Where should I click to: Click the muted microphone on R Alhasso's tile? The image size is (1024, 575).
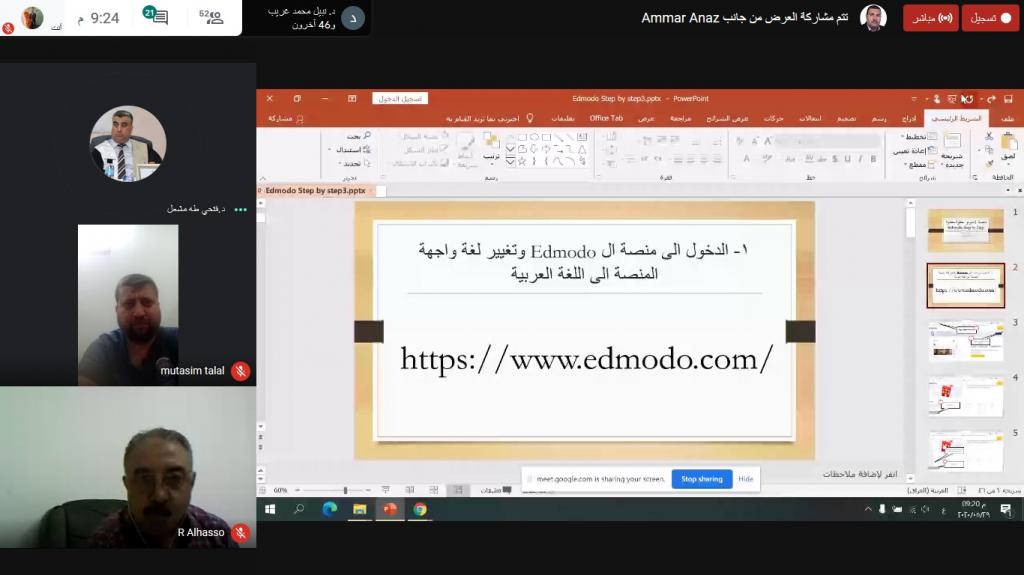click(x=240, y=533)
